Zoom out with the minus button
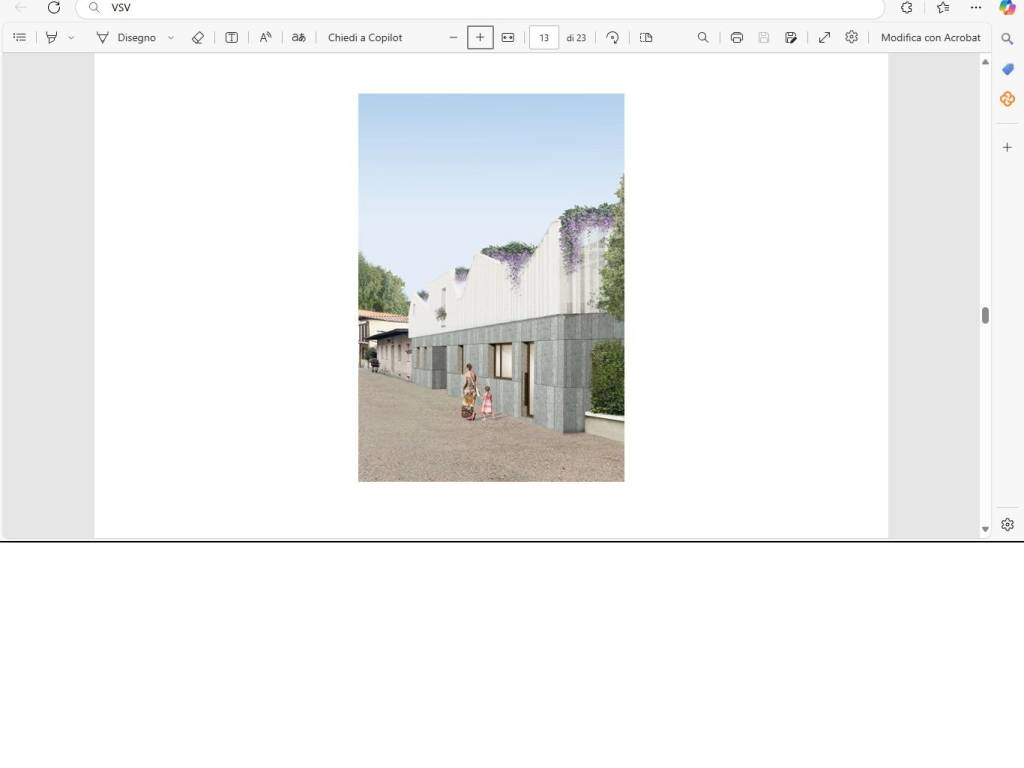Viewport: 1024px width, 768px height. click(x=453, y=37)
